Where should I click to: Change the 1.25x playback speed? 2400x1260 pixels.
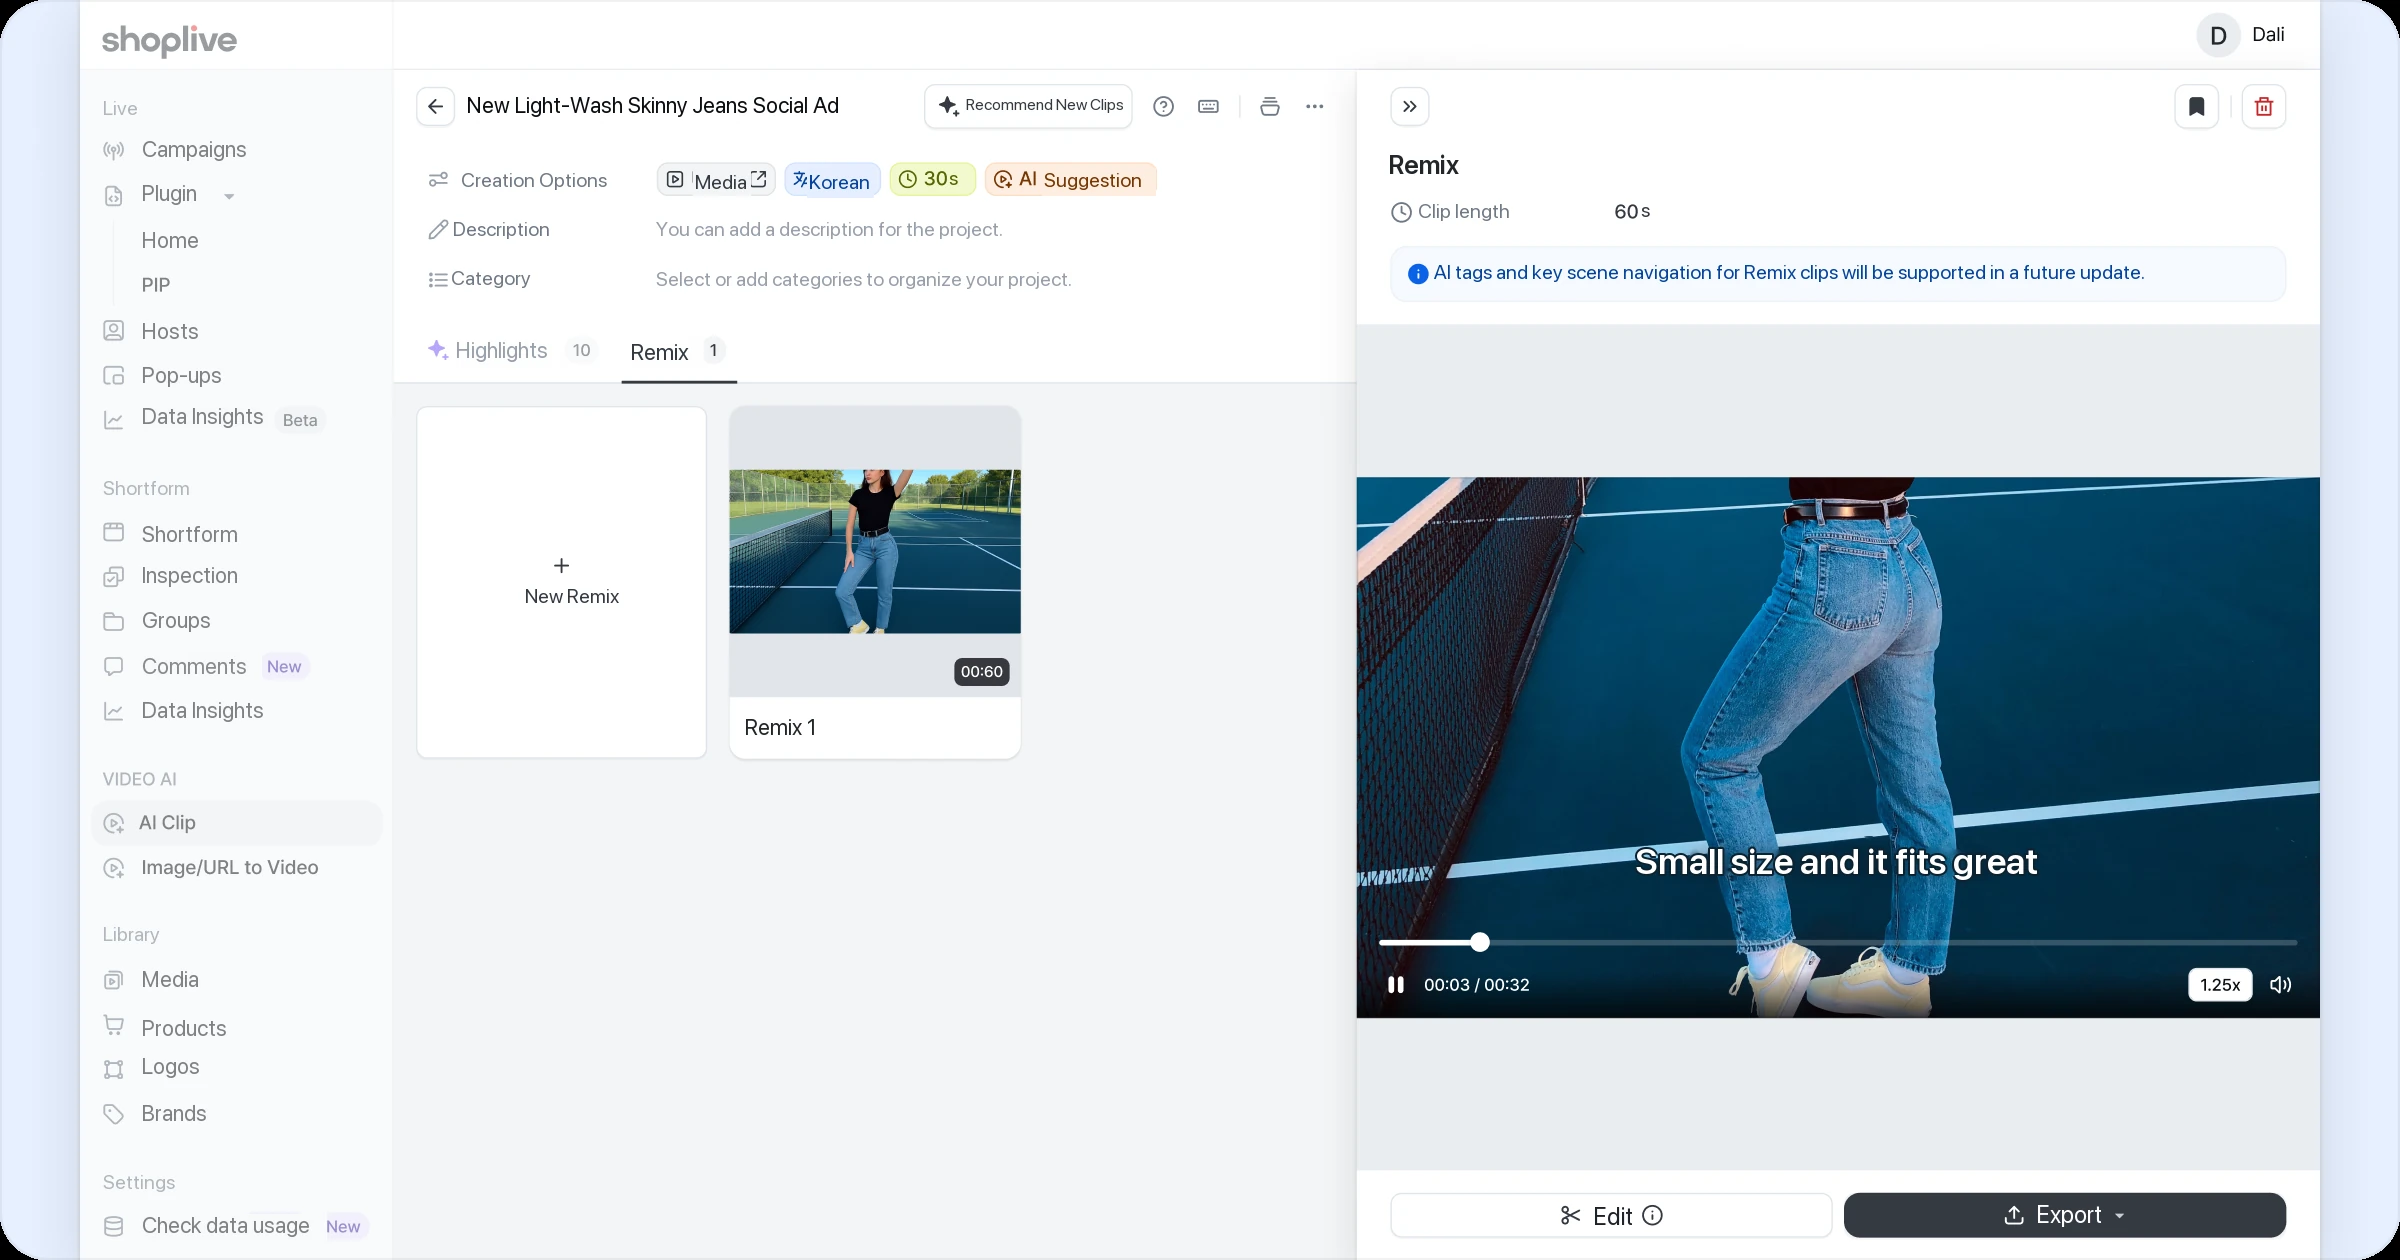click(2220, 984)
